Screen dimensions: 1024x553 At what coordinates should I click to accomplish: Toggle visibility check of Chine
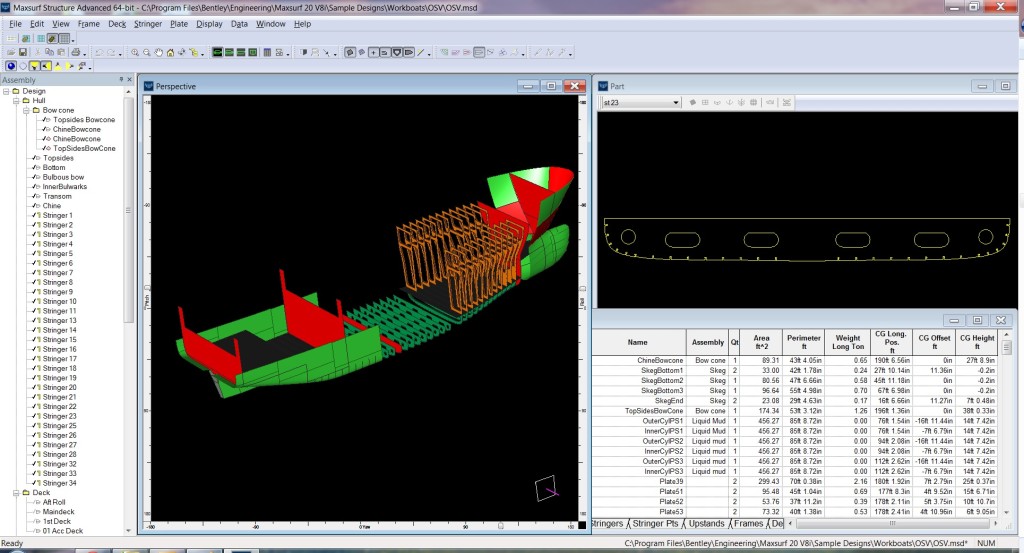click(36, 206)
